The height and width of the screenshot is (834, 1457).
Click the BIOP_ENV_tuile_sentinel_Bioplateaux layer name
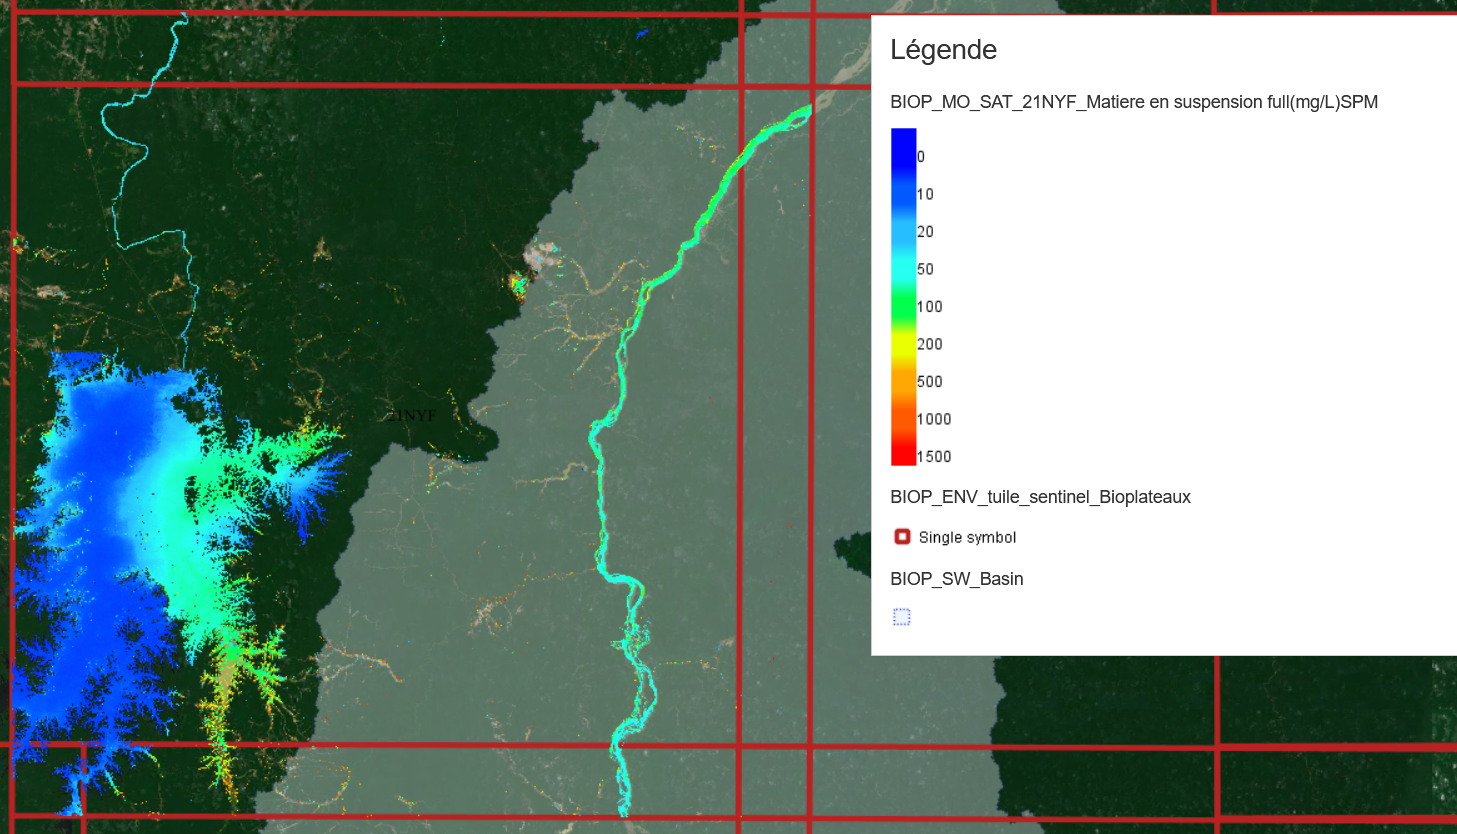click(x=1040, y=497)
